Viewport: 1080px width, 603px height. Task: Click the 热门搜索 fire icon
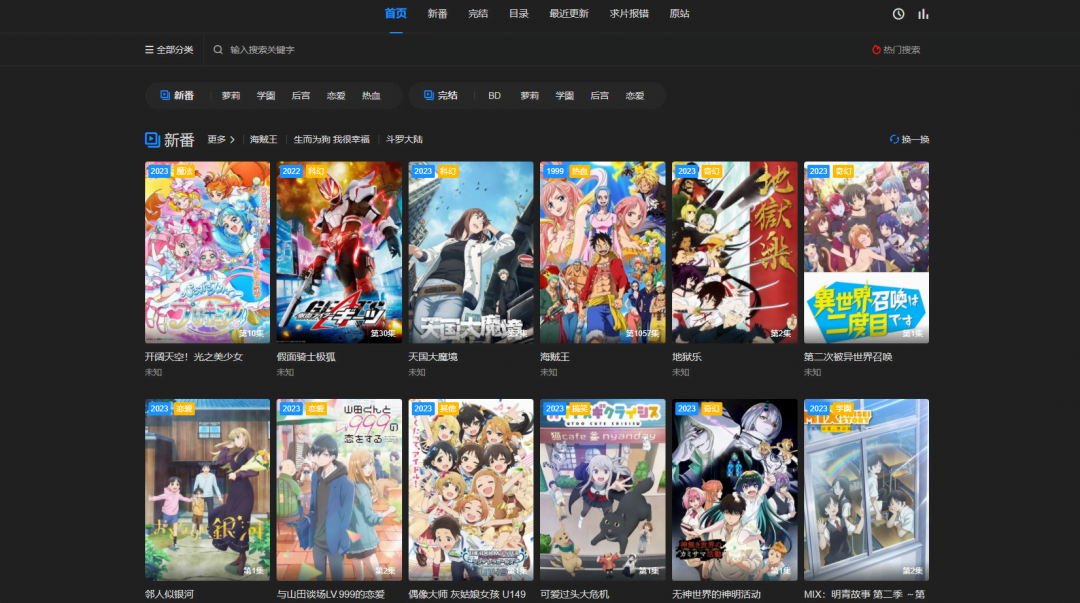pos(877,50)
